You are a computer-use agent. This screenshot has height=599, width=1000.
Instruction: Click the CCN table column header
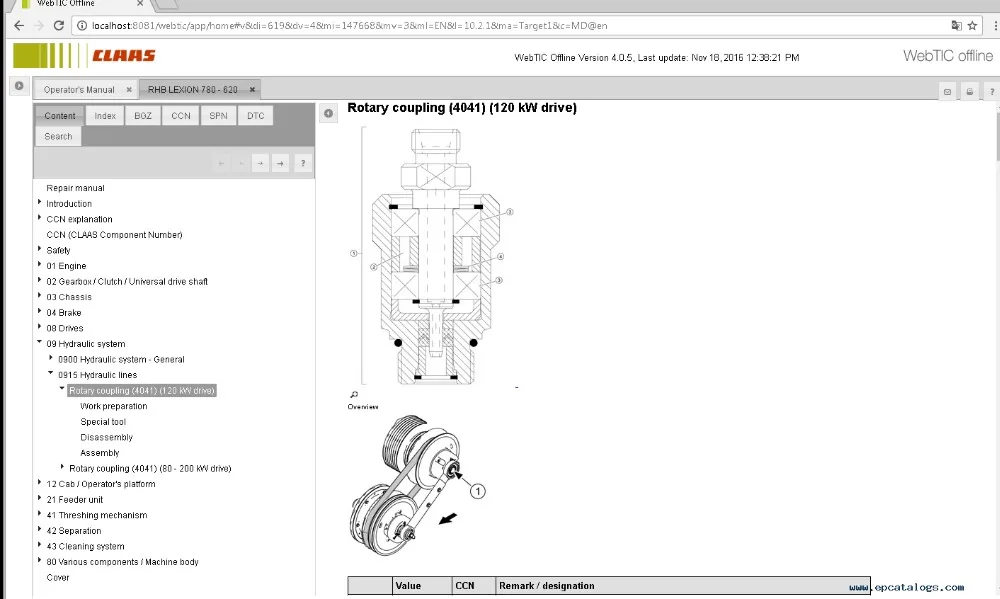click(x=473, y=586)
